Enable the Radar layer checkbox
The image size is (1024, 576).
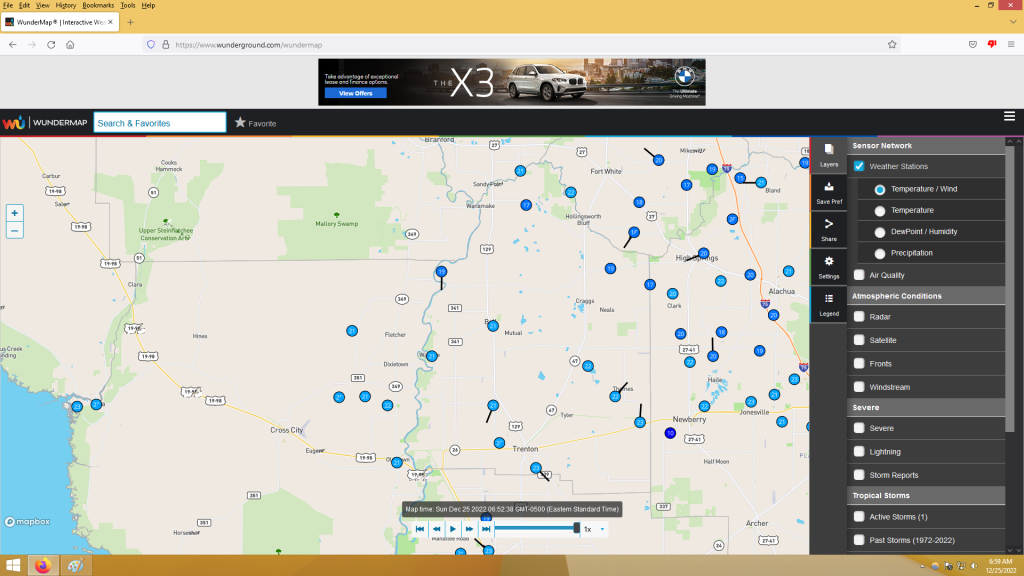(859, 317)
